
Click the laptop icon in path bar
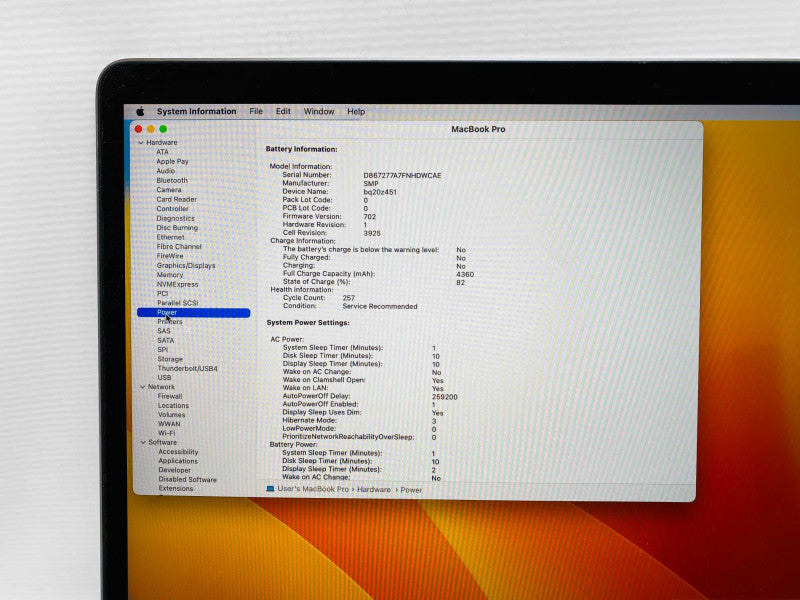click(270, 489)
